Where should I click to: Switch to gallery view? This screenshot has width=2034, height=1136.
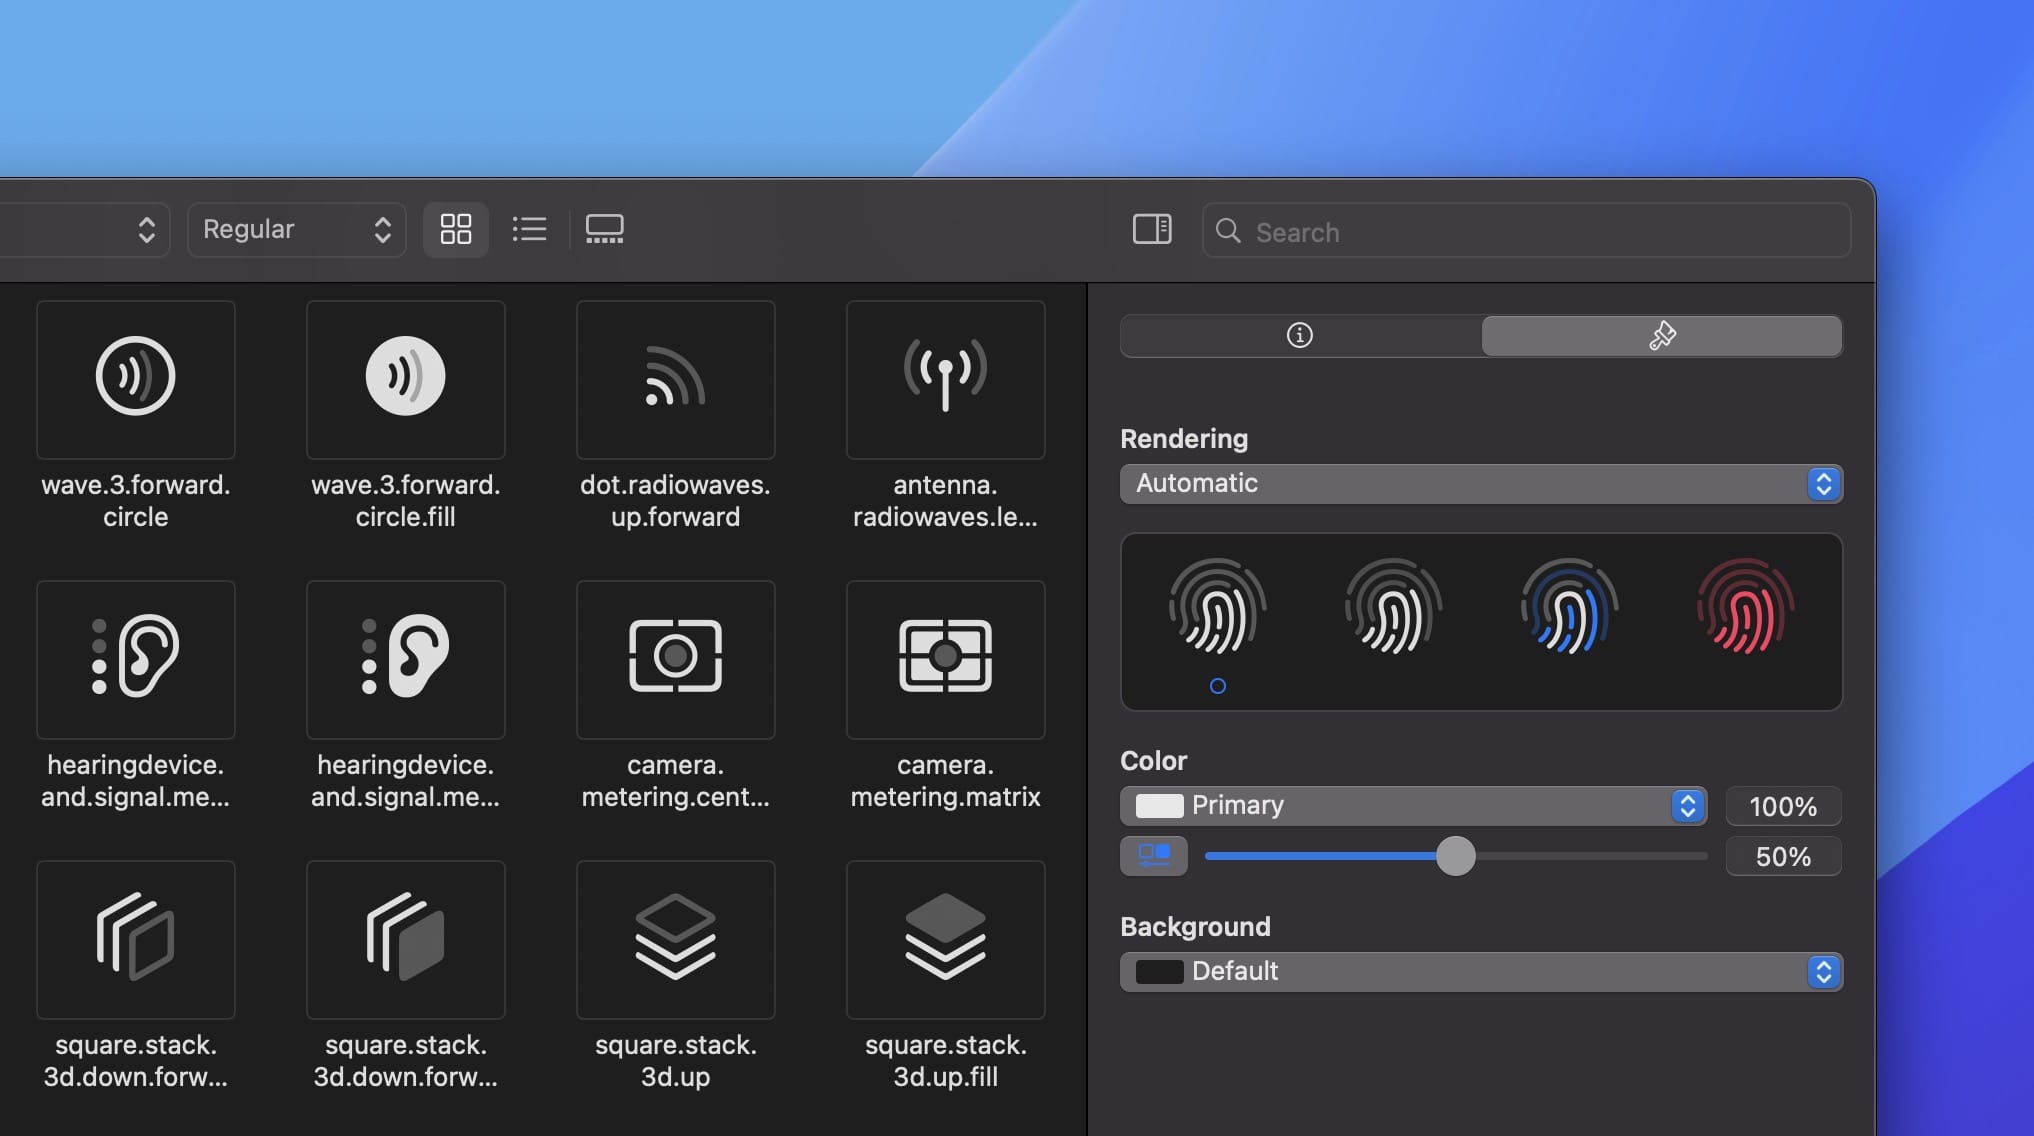(604, 230)
